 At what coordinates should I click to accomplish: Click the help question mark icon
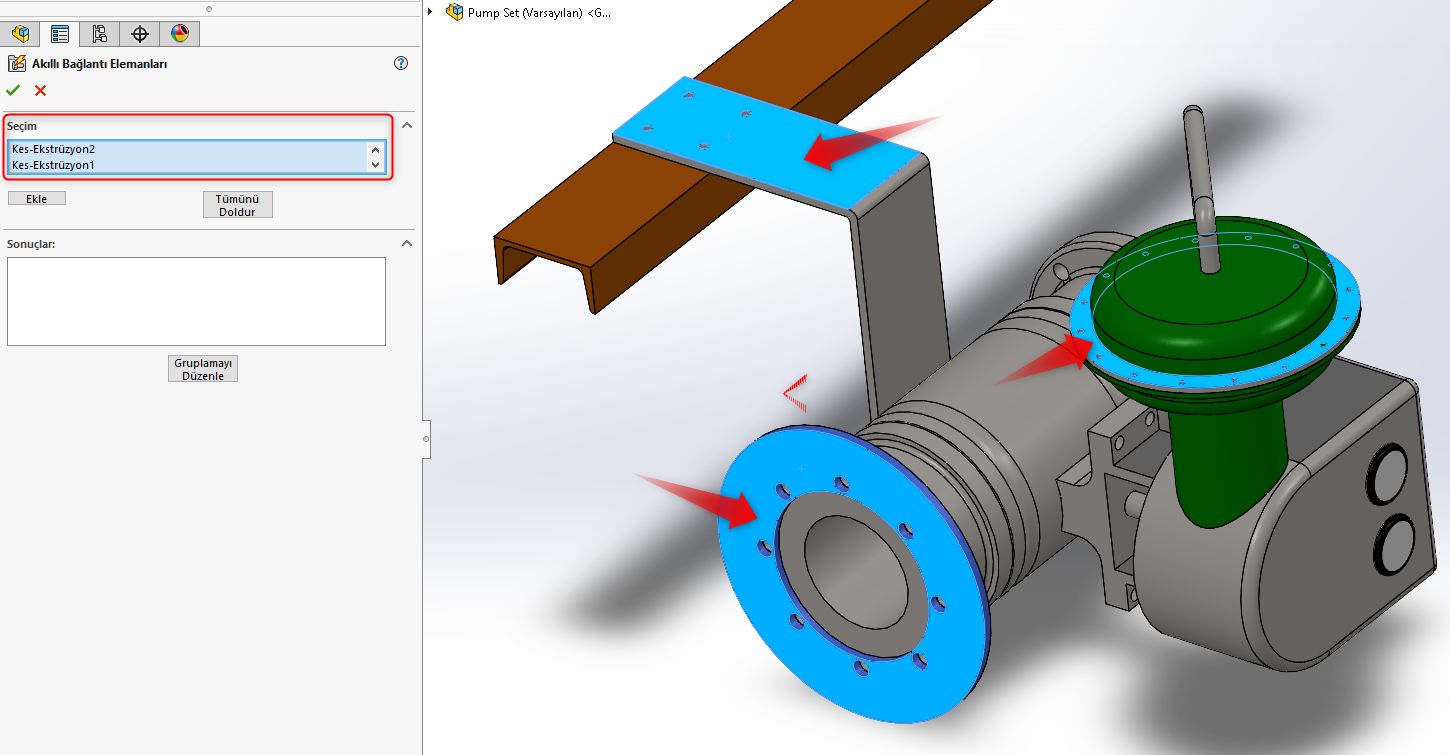tap(401, 63)
